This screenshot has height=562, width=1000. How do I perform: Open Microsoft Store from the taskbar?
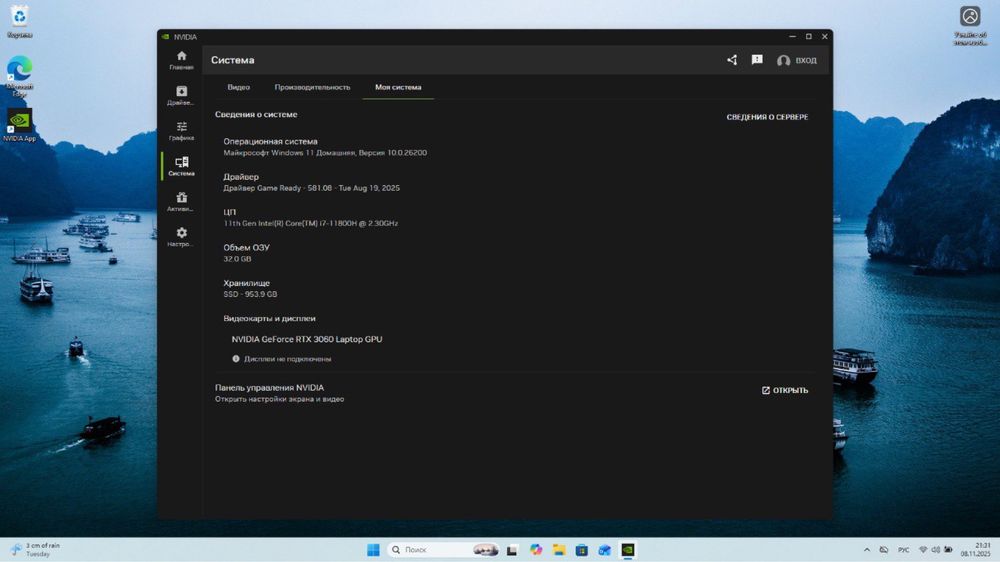click(x=582, y=550)
